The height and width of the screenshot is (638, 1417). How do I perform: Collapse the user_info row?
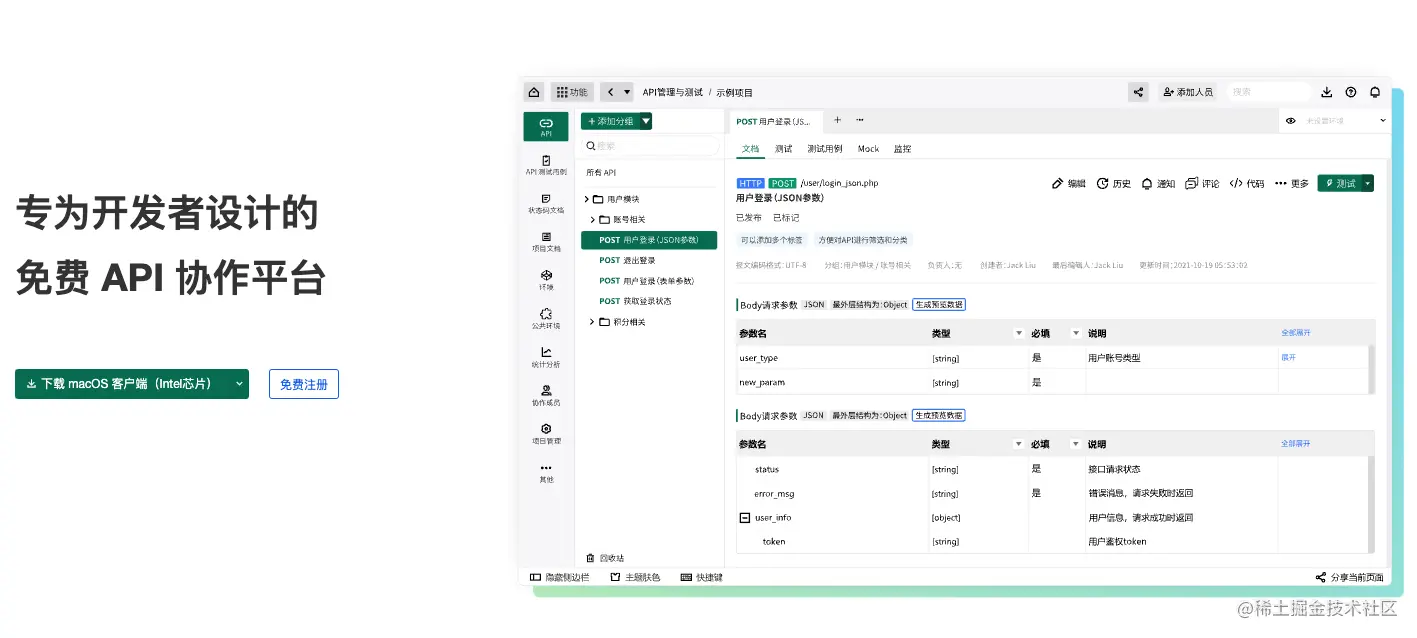pos(744,518)
